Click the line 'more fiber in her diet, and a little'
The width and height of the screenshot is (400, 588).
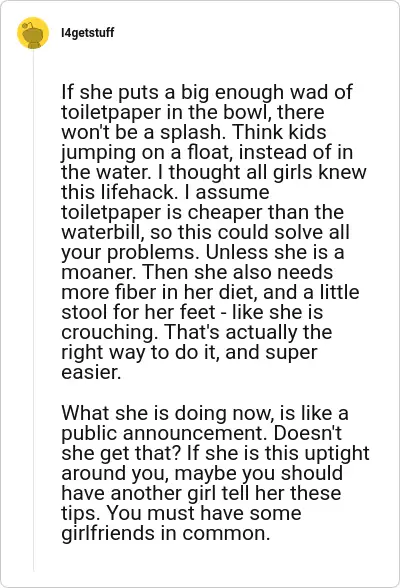pyautogui.click(x=210, y=292)
